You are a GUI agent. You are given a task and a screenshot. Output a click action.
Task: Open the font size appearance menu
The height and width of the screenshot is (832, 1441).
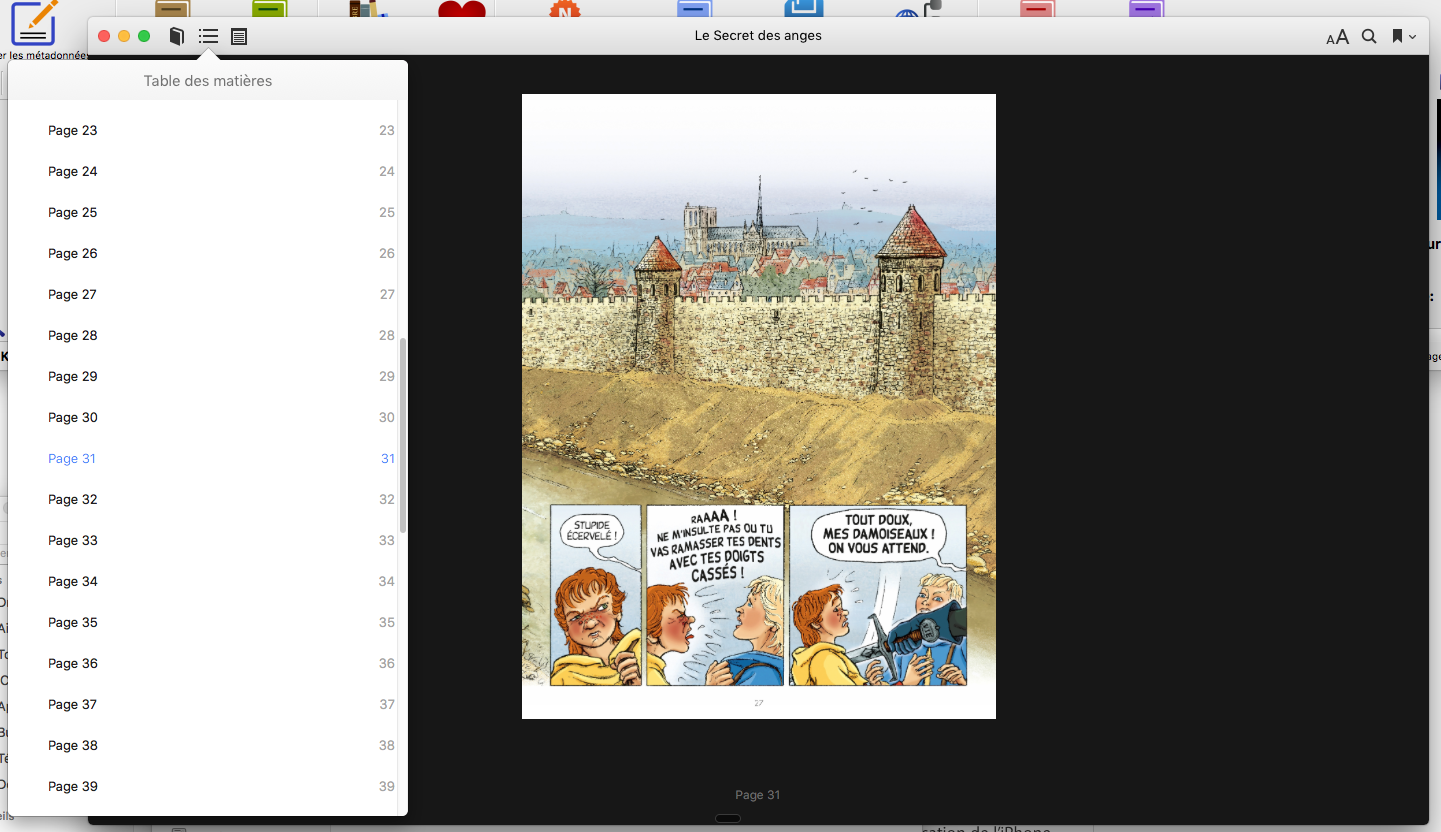1337,37
